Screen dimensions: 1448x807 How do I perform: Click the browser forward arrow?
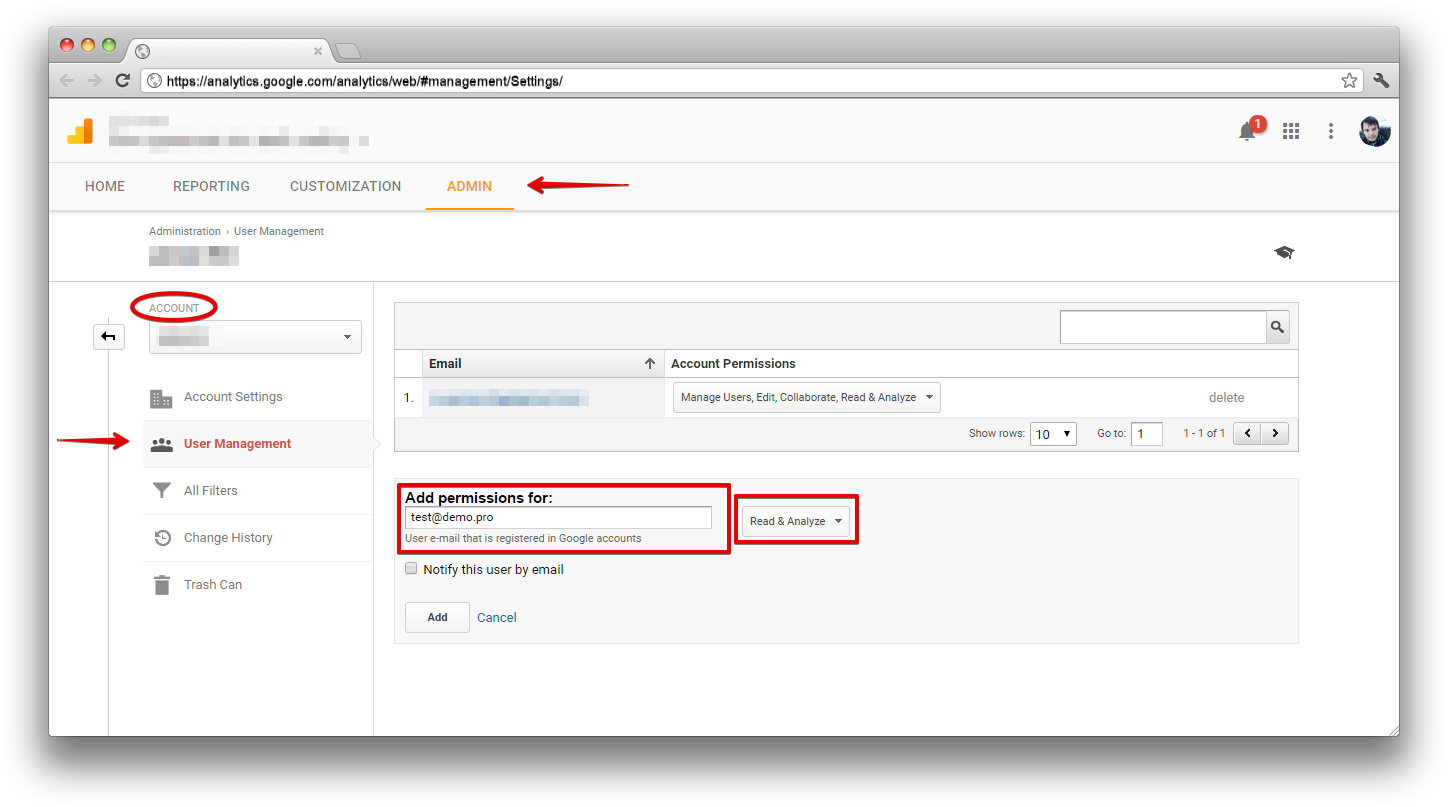coord(94,81)
